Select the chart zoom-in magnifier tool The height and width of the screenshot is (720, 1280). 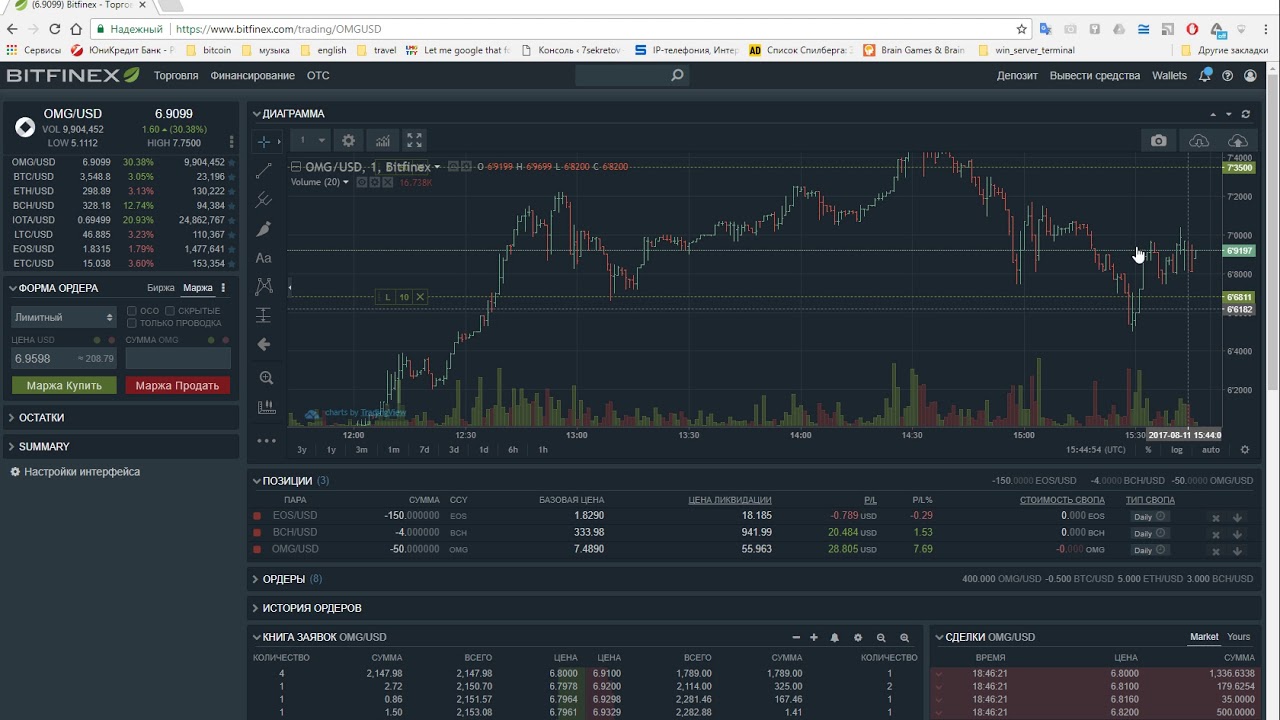(x=266, y=378)
